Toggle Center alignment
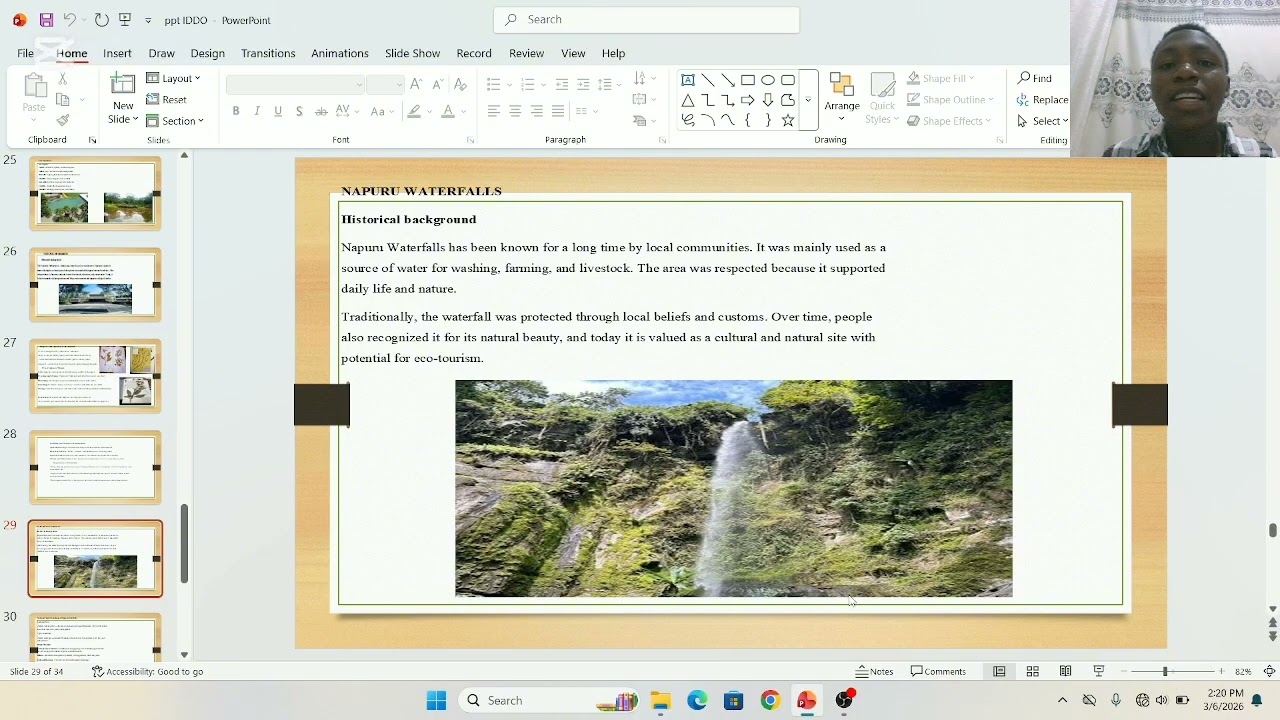This screenshot has width=1280, height=720. click(515, 111)
